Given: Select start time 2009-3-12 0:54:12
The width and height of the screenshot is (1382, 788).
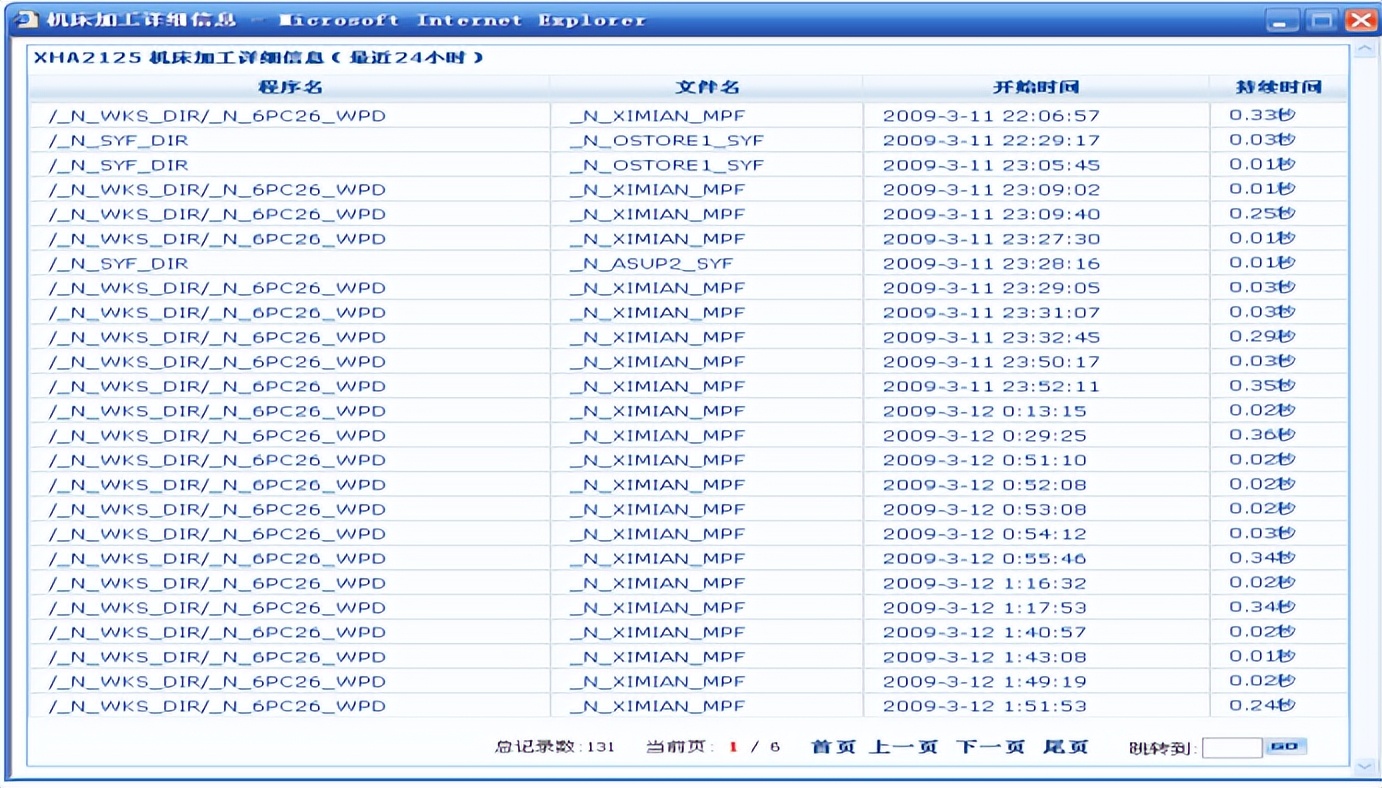Looking at the screenshot, I should click(x=984, y=534).
